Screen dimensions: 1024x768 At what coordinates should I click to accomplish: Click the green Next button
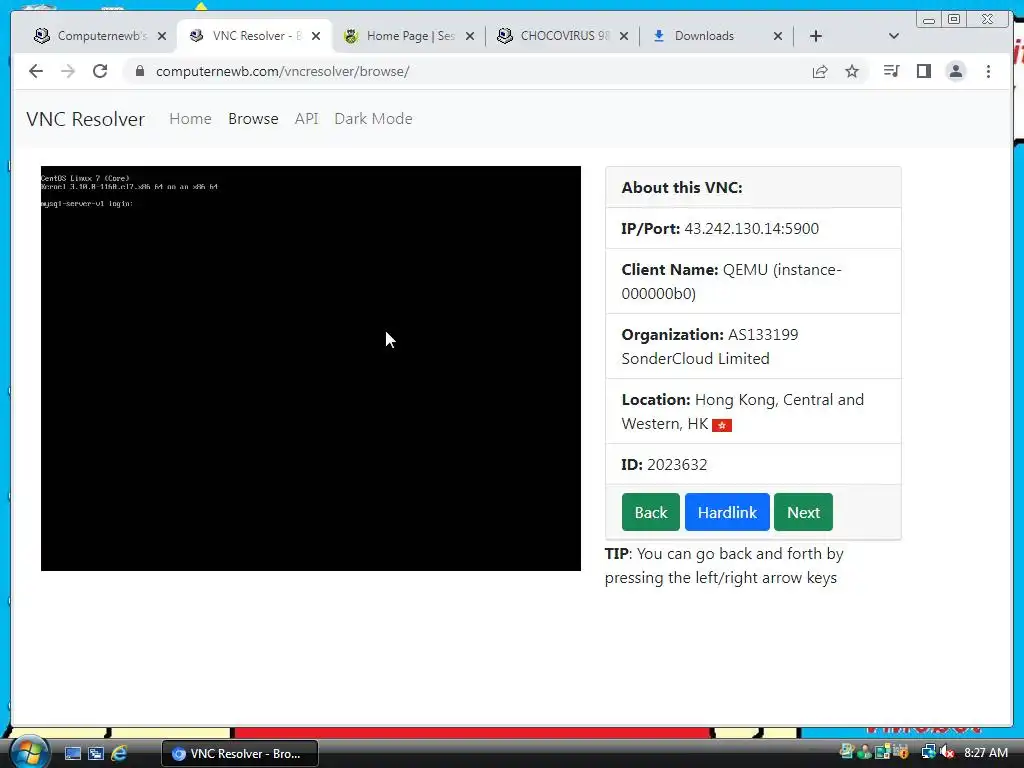click(803, 512)
